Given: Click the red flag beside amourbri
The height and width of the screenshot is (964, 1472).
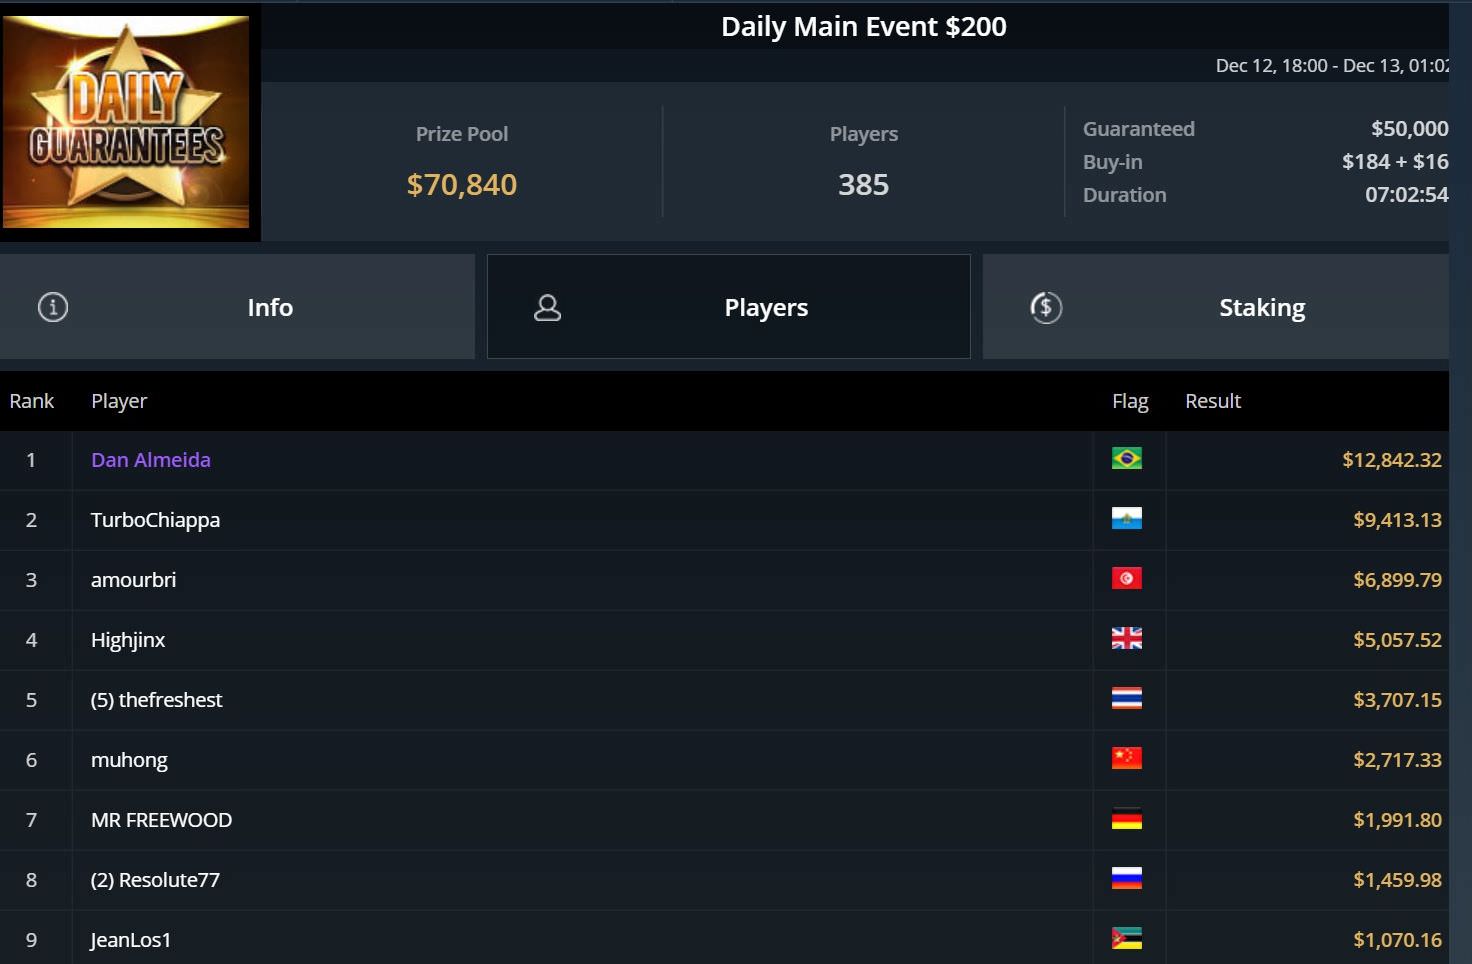Looking at the screenshot, I should [1126, 579].
